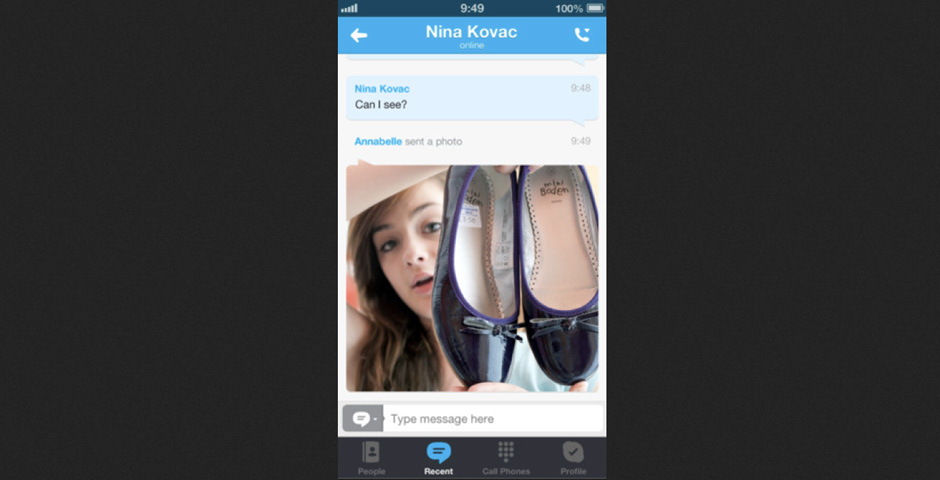Tap the Nina Kovac title in header
The width and height of the screenshot is (940, 480).
point(471,32)
